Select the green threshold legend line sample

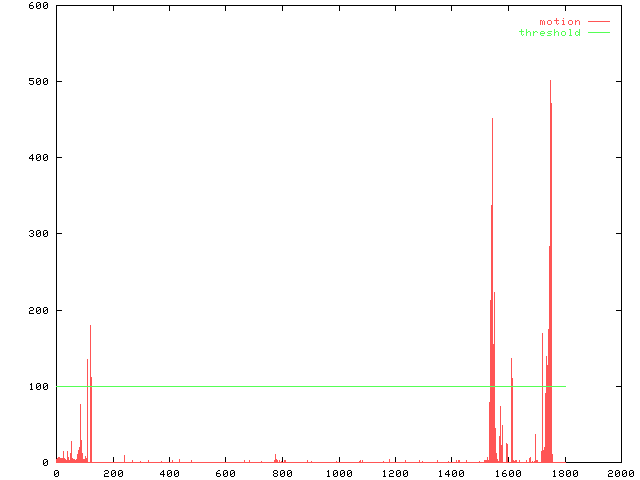[598, 33]
